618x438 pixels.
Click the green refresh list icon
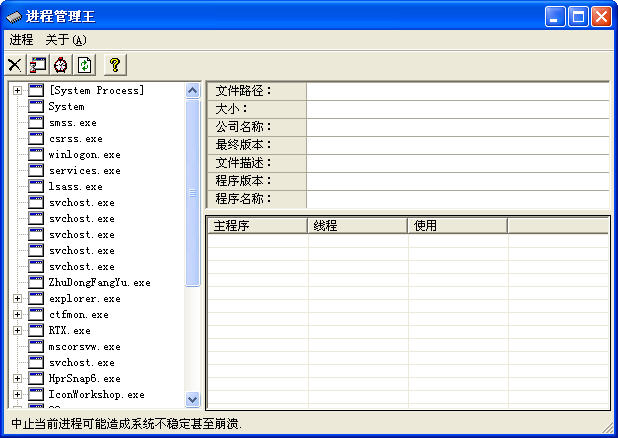[x=84, y=65]
